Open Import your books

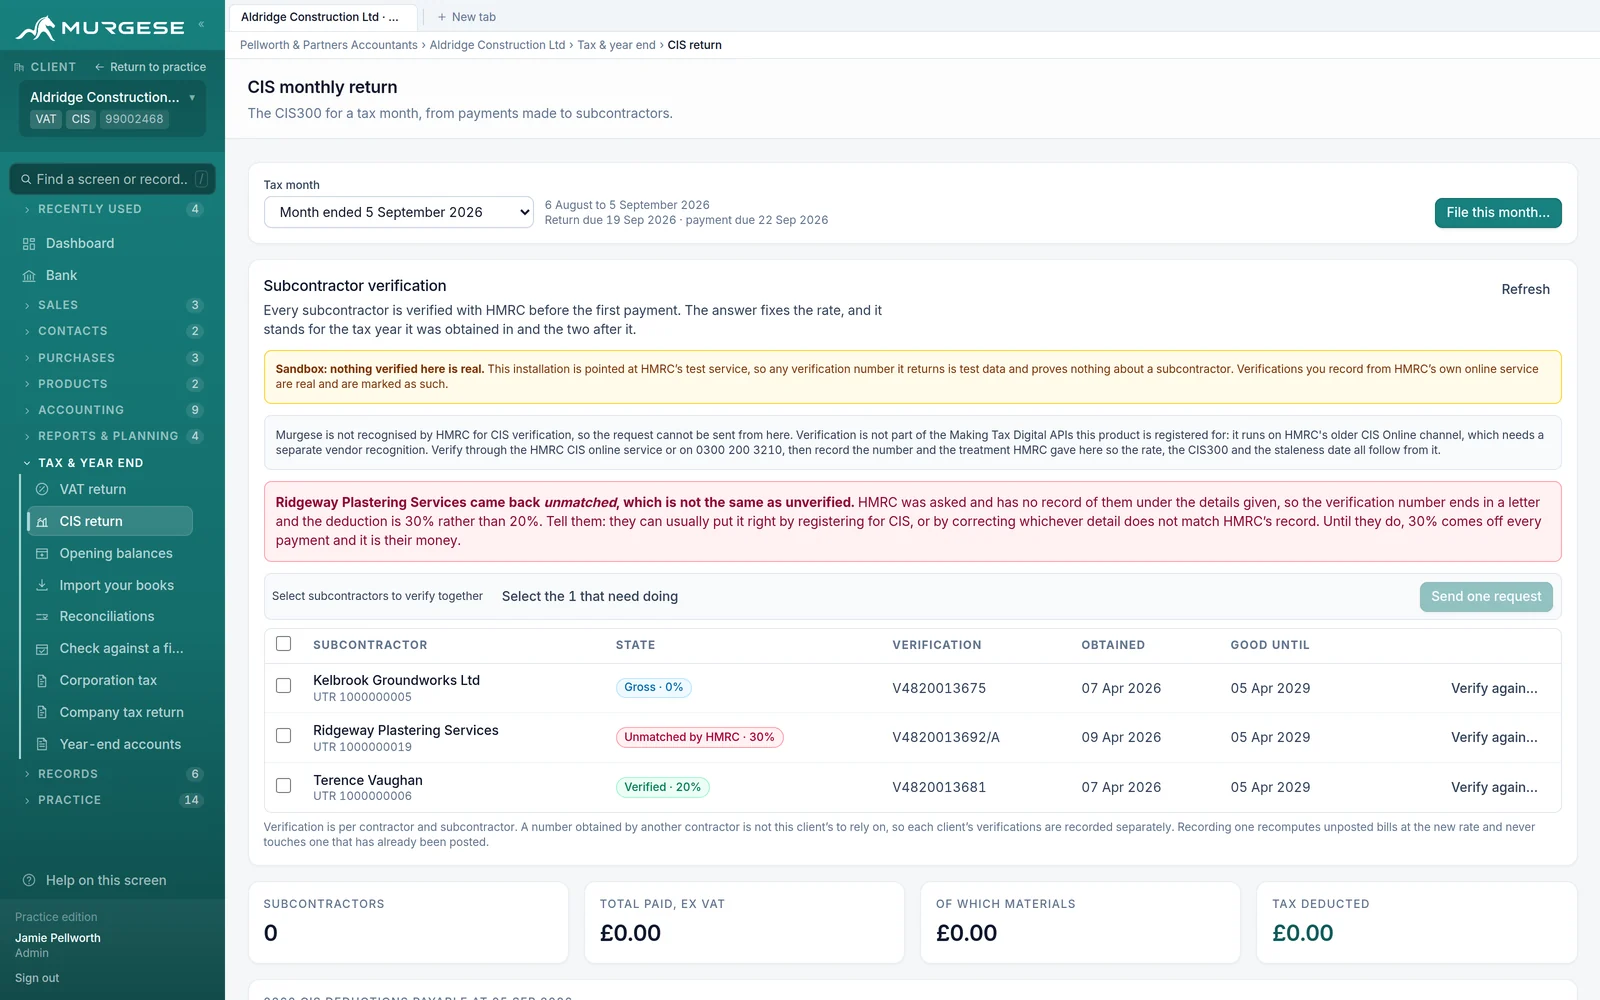(110, 585)
